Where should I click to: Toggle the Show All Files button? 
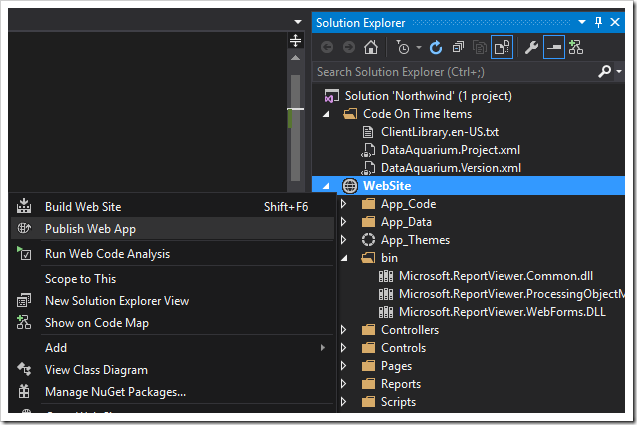[x=502, y=47]
